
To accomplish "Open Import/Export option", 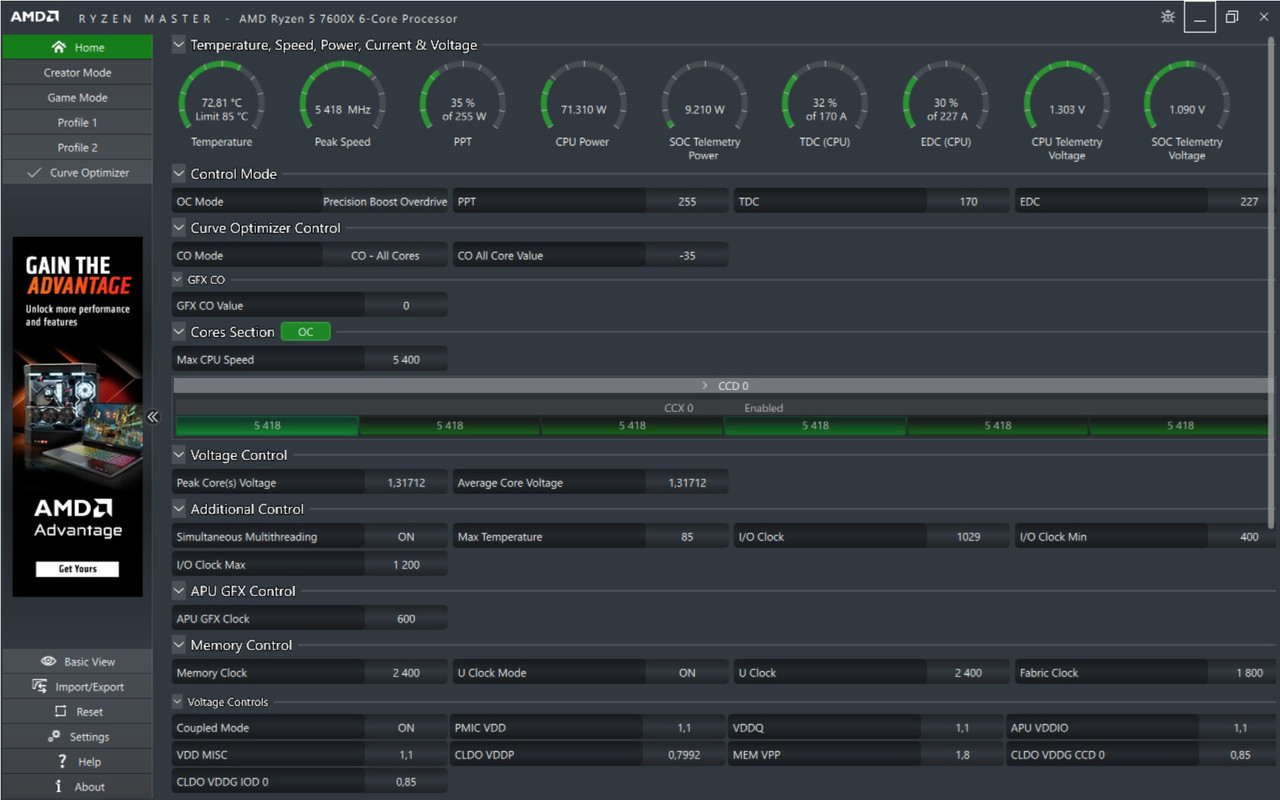I will [x=77, y=686].
